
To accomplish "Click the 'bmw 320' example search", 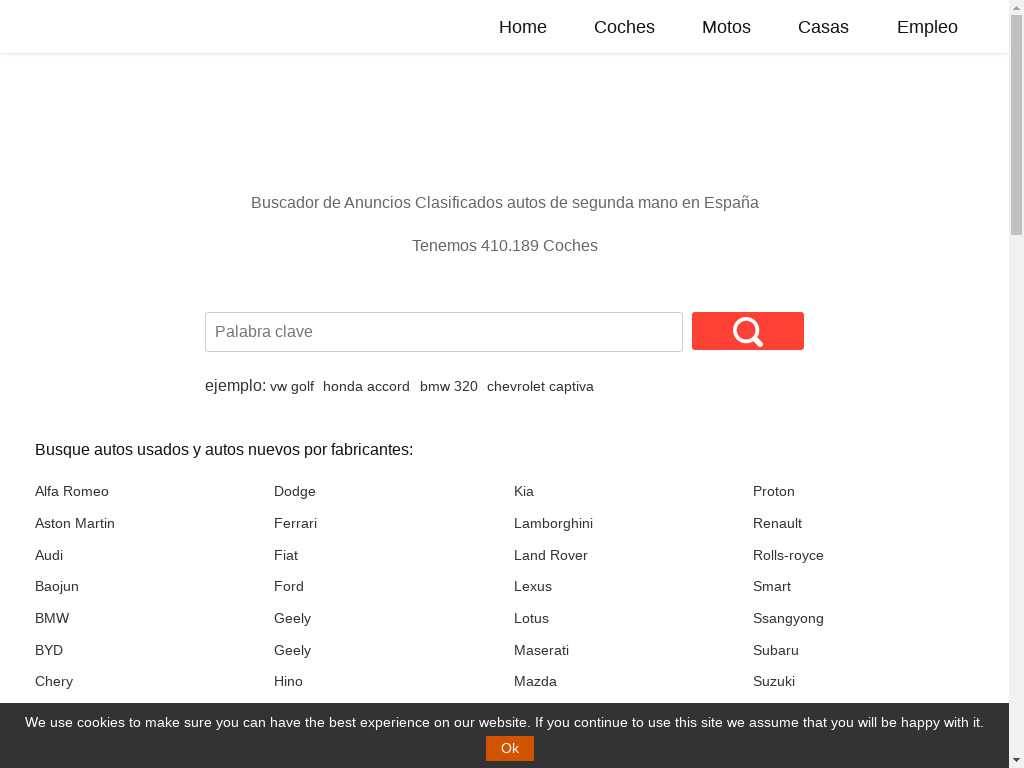I will 448,387.
